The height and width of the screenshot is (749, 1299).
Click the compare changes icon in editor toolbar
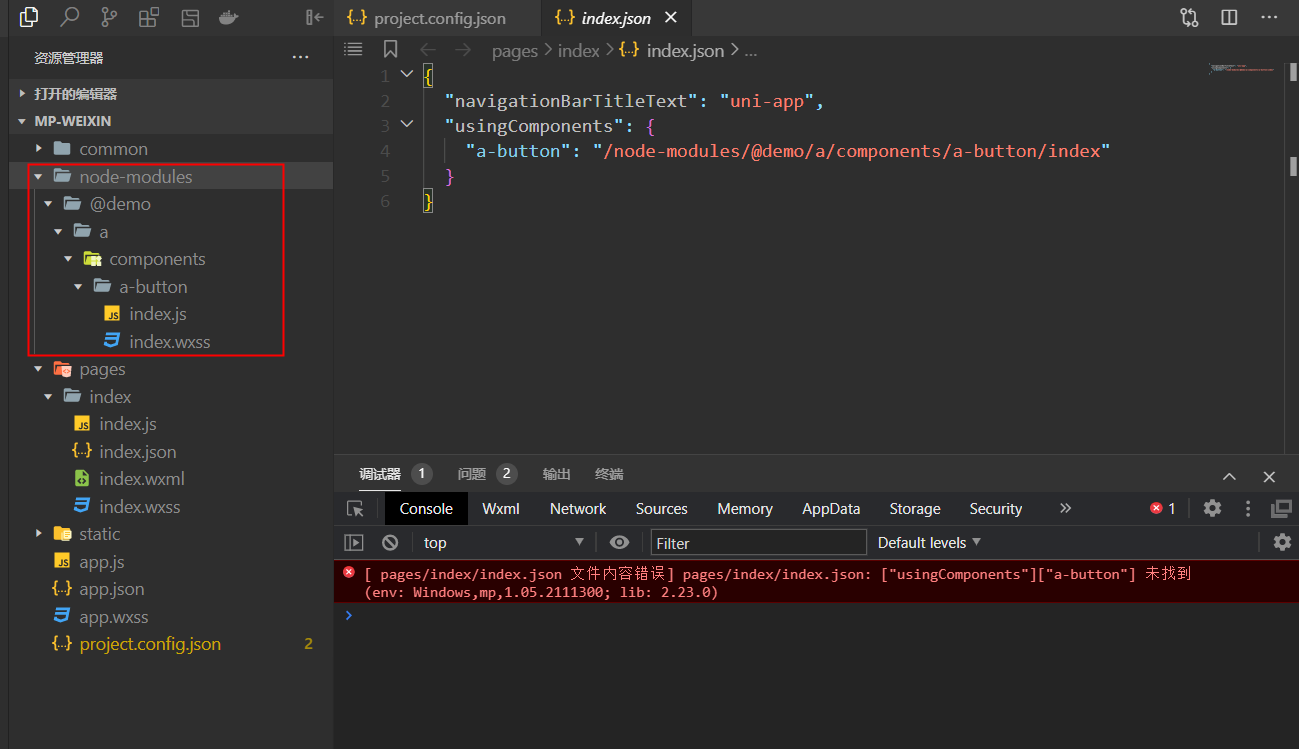tap(1189, 17)
